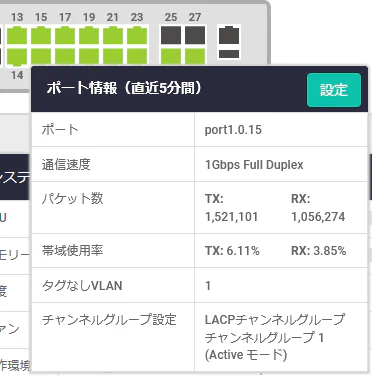Screen dimensions: 372x376
Task: Select green port 17 icon
Action: pos(65,36)
